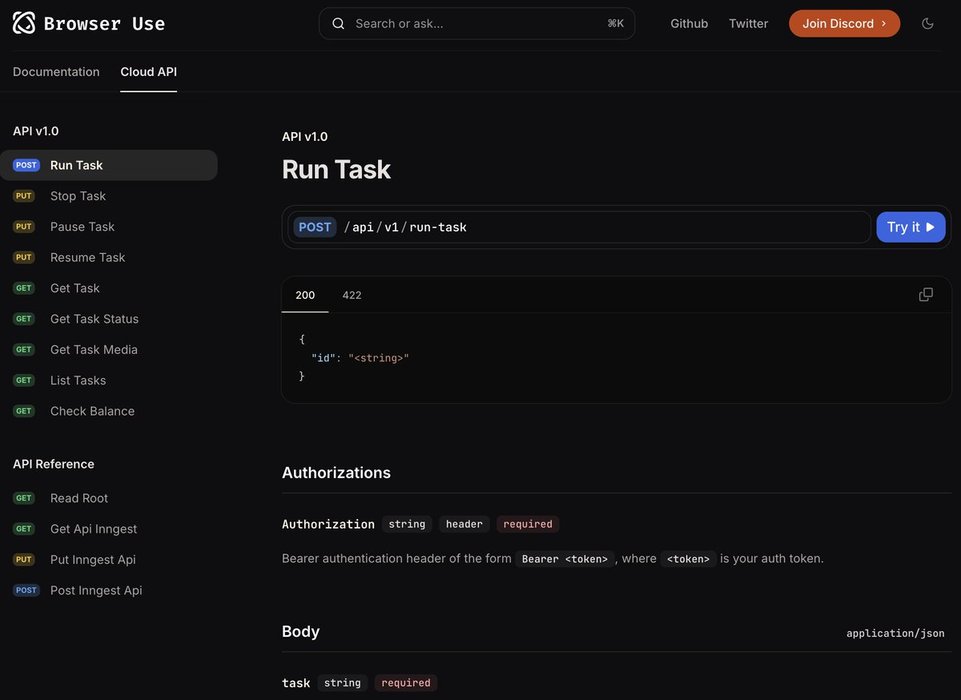Navigate to List Tasks endpoint
This screenshot has width=961, height=700.
click(x=78, y=380)
